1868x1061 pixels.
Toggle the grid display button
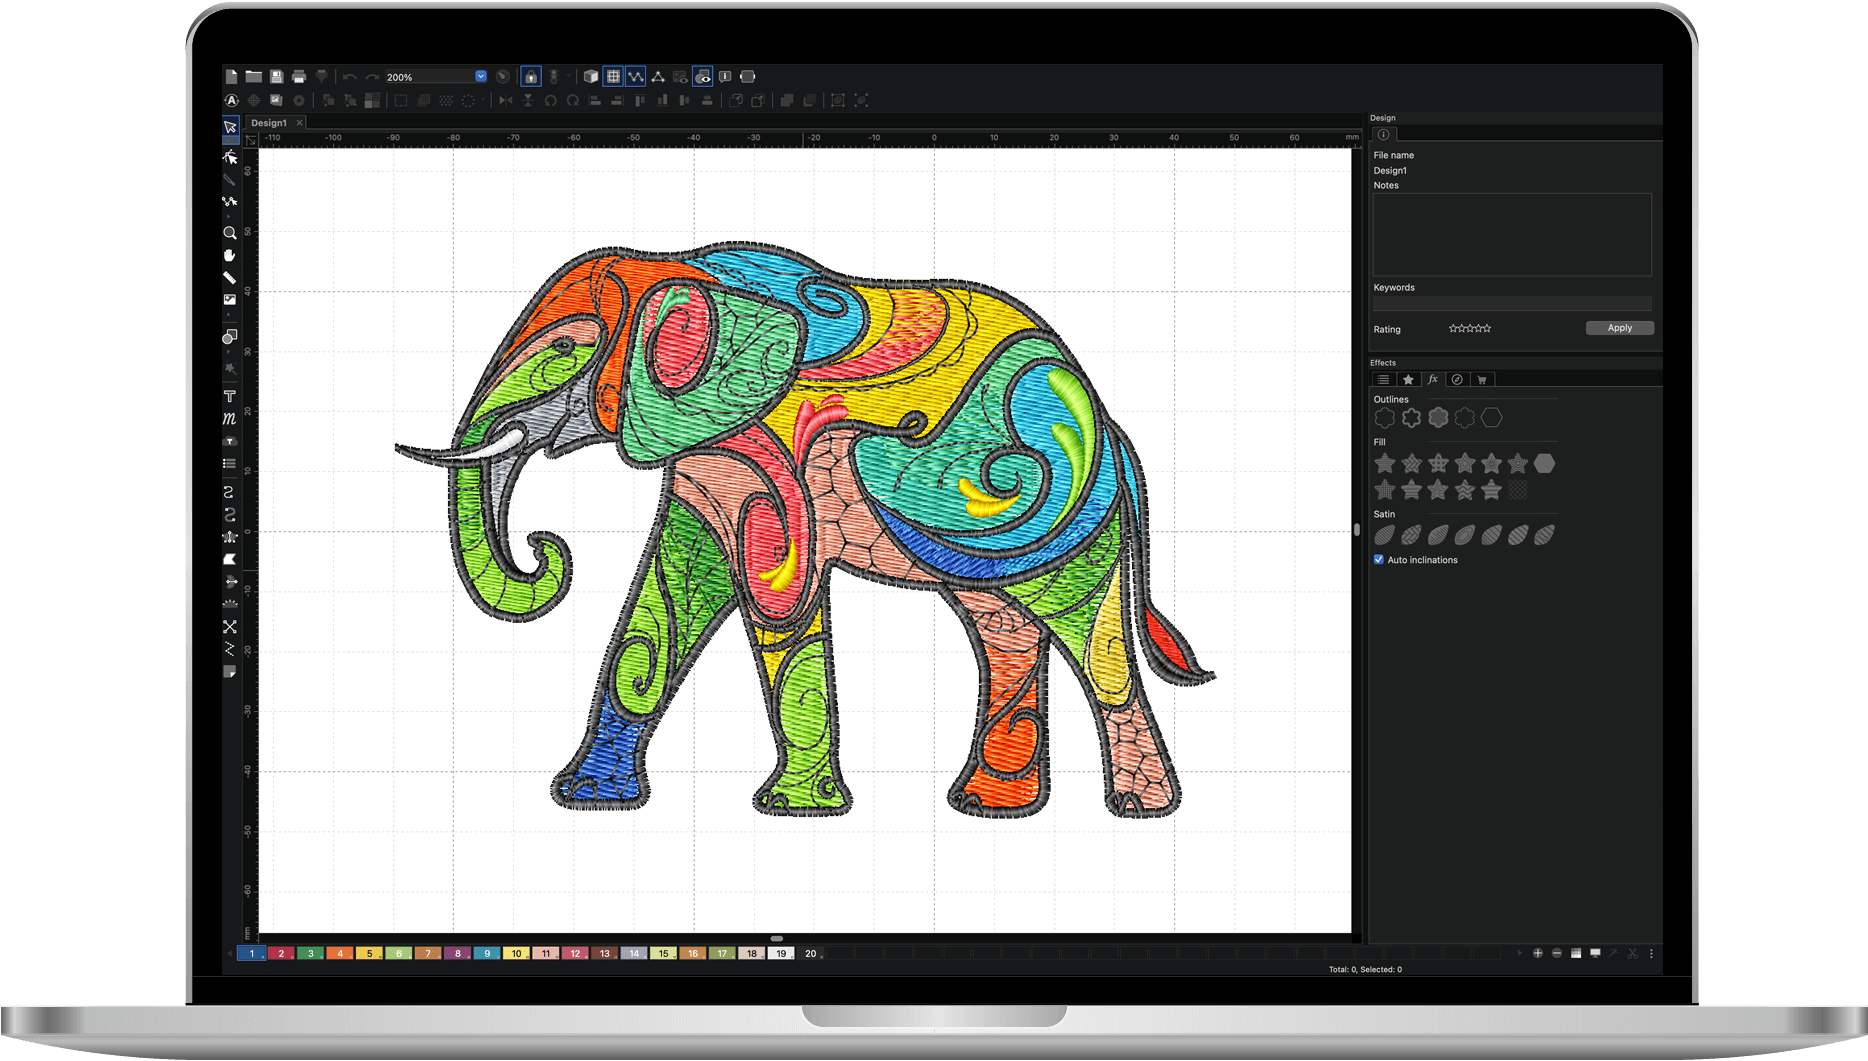click(x=613, y=77)
